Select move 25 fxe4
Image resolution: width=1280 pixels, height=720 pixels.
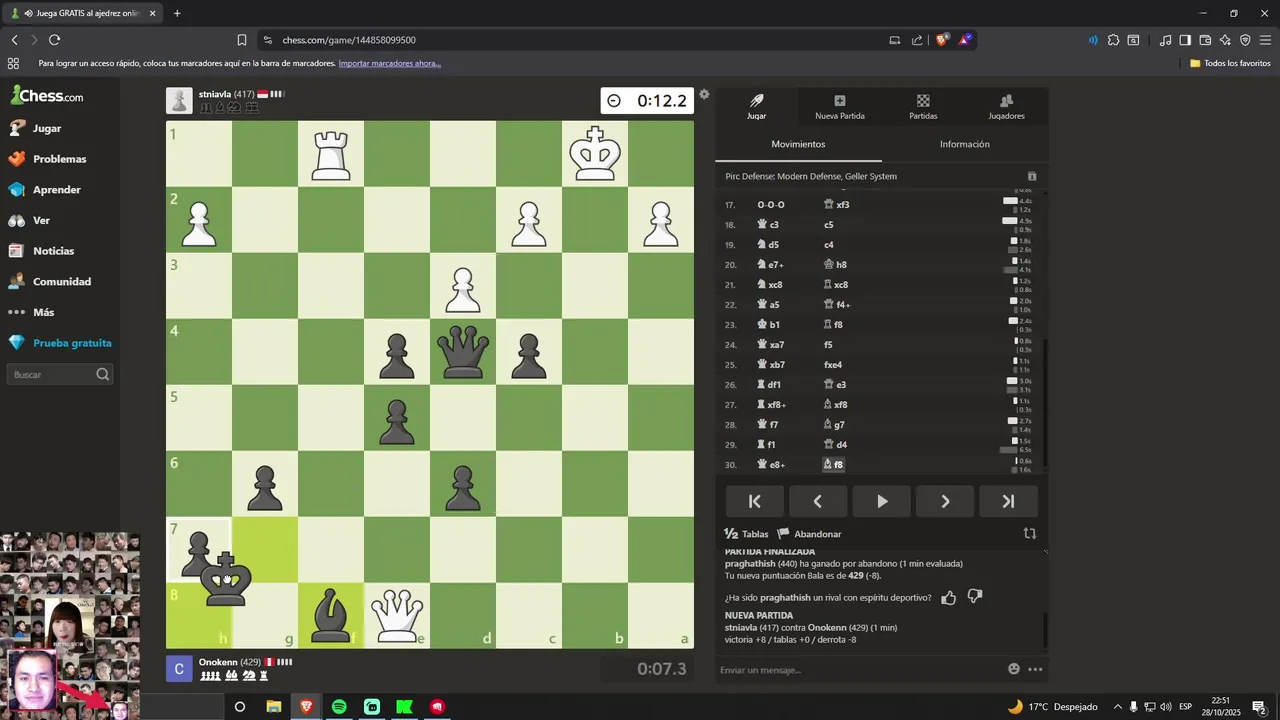tap(833, 364)
